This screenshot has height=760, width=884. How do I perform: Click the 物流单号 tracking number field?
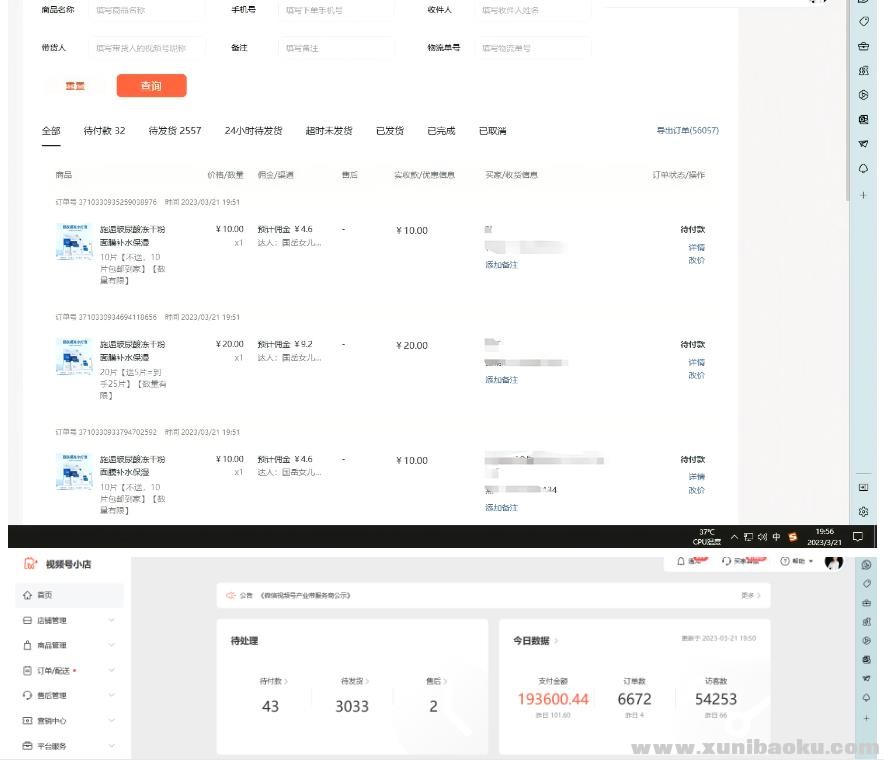click(534, 47)
